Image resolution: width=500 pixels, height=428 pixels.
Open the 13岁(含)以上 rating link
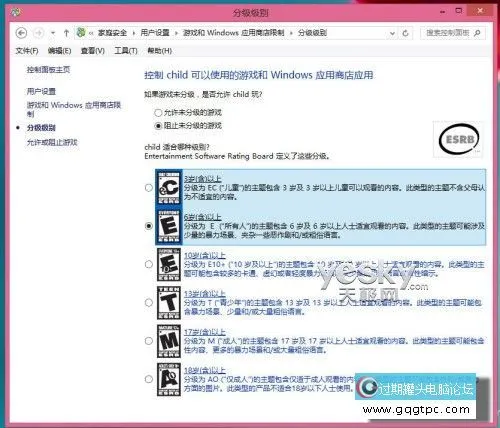205,294
